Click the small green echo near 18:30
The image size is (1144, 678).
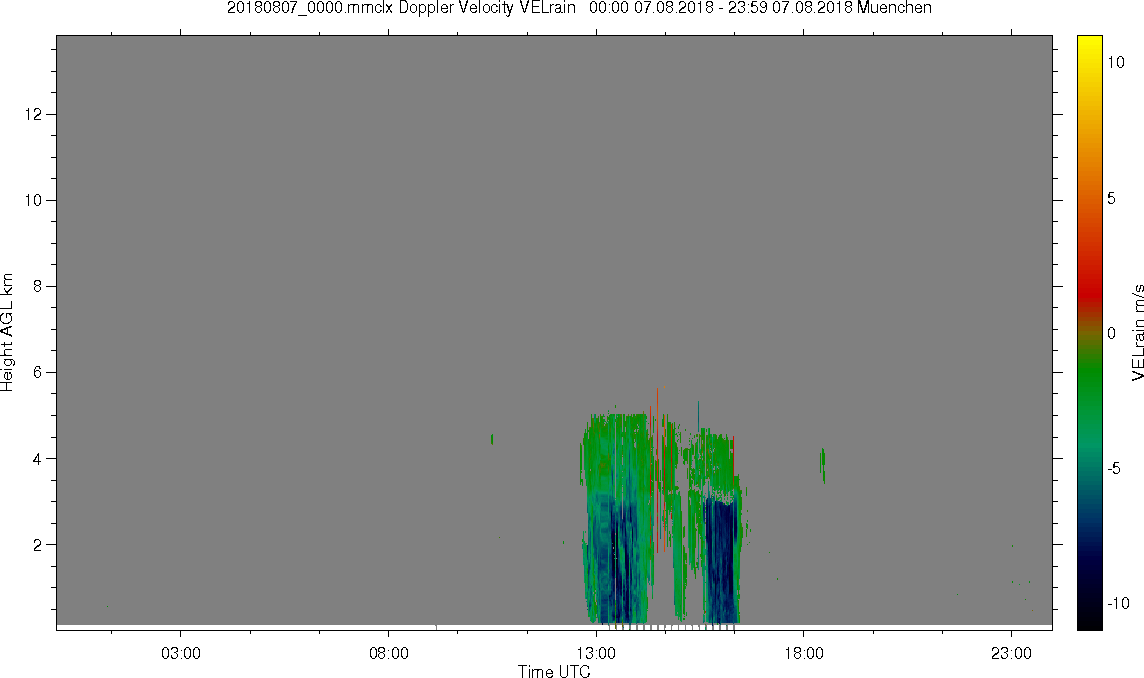[823, 465]
